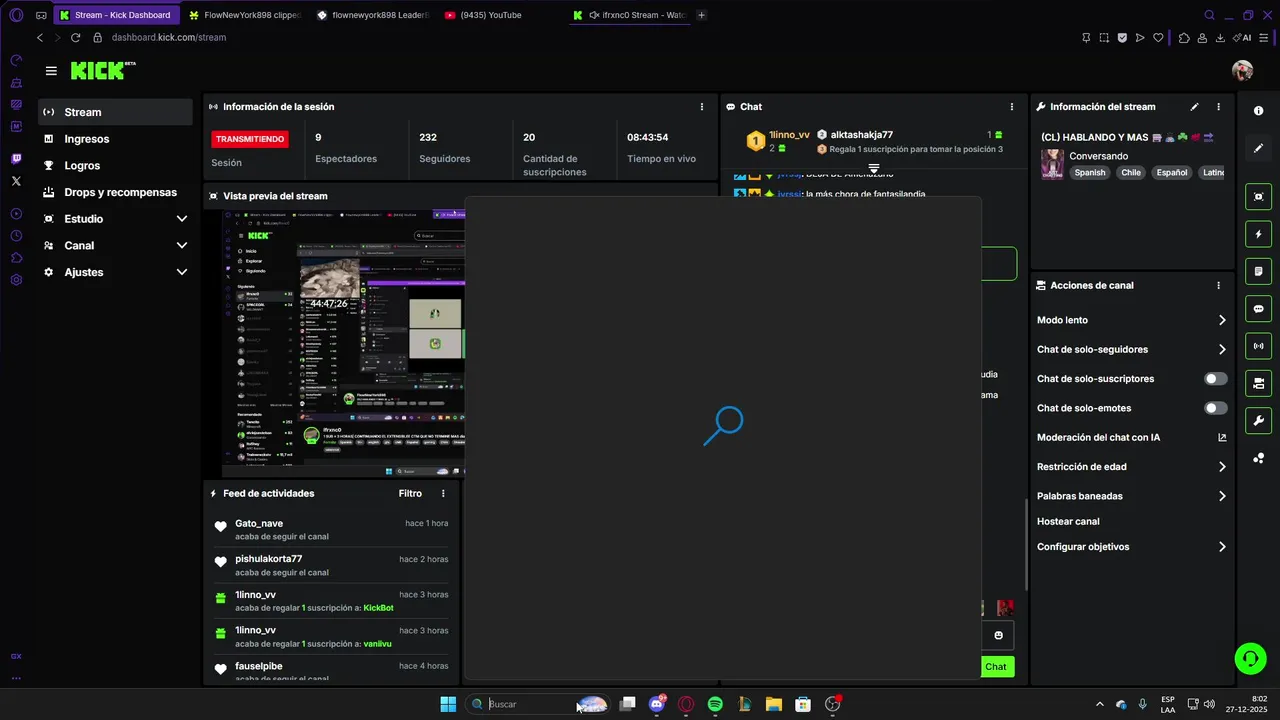Open the Chat panel three-dot menu
The image size is (1280, 720).
point(1012,107)
